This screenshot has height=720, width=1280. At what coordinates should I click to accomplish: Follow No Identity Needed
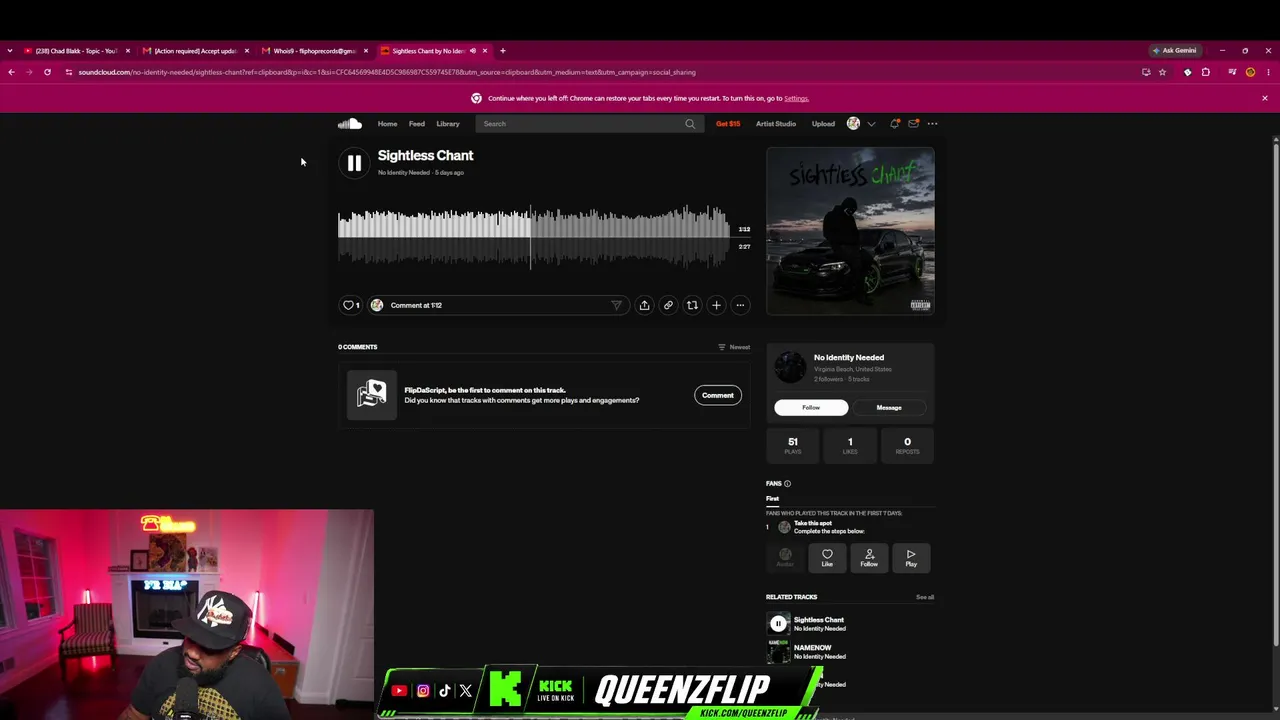pyautogui.click(x=811, y=408)
